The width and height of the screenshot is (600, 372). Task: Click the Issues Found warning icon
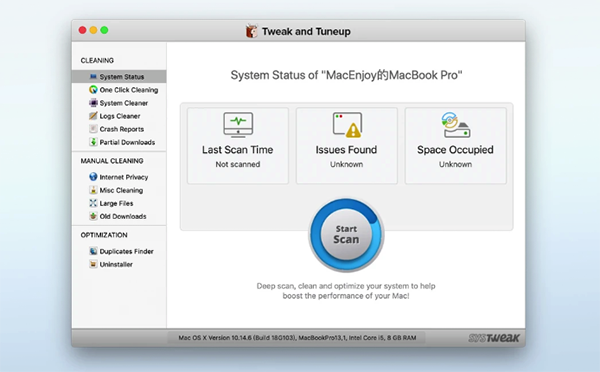347,125
